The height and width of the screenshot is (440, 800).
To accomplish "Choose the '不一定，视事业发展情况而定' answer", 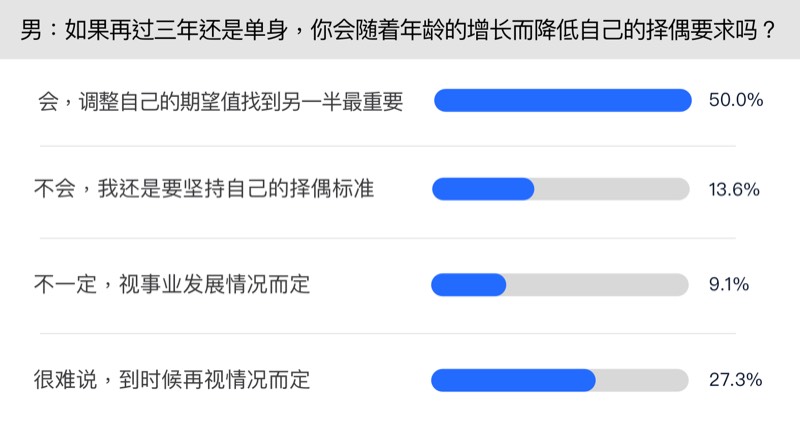I will point(172,284).
